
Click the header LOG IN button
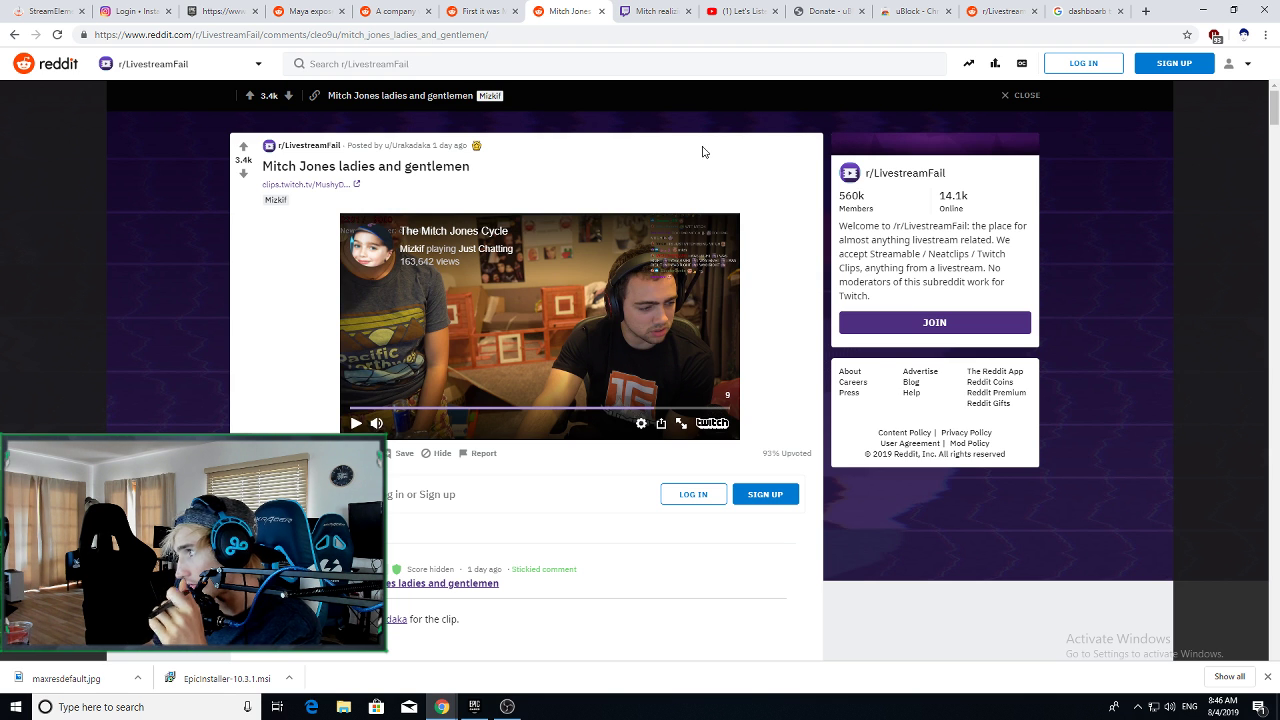(1083, 63)
